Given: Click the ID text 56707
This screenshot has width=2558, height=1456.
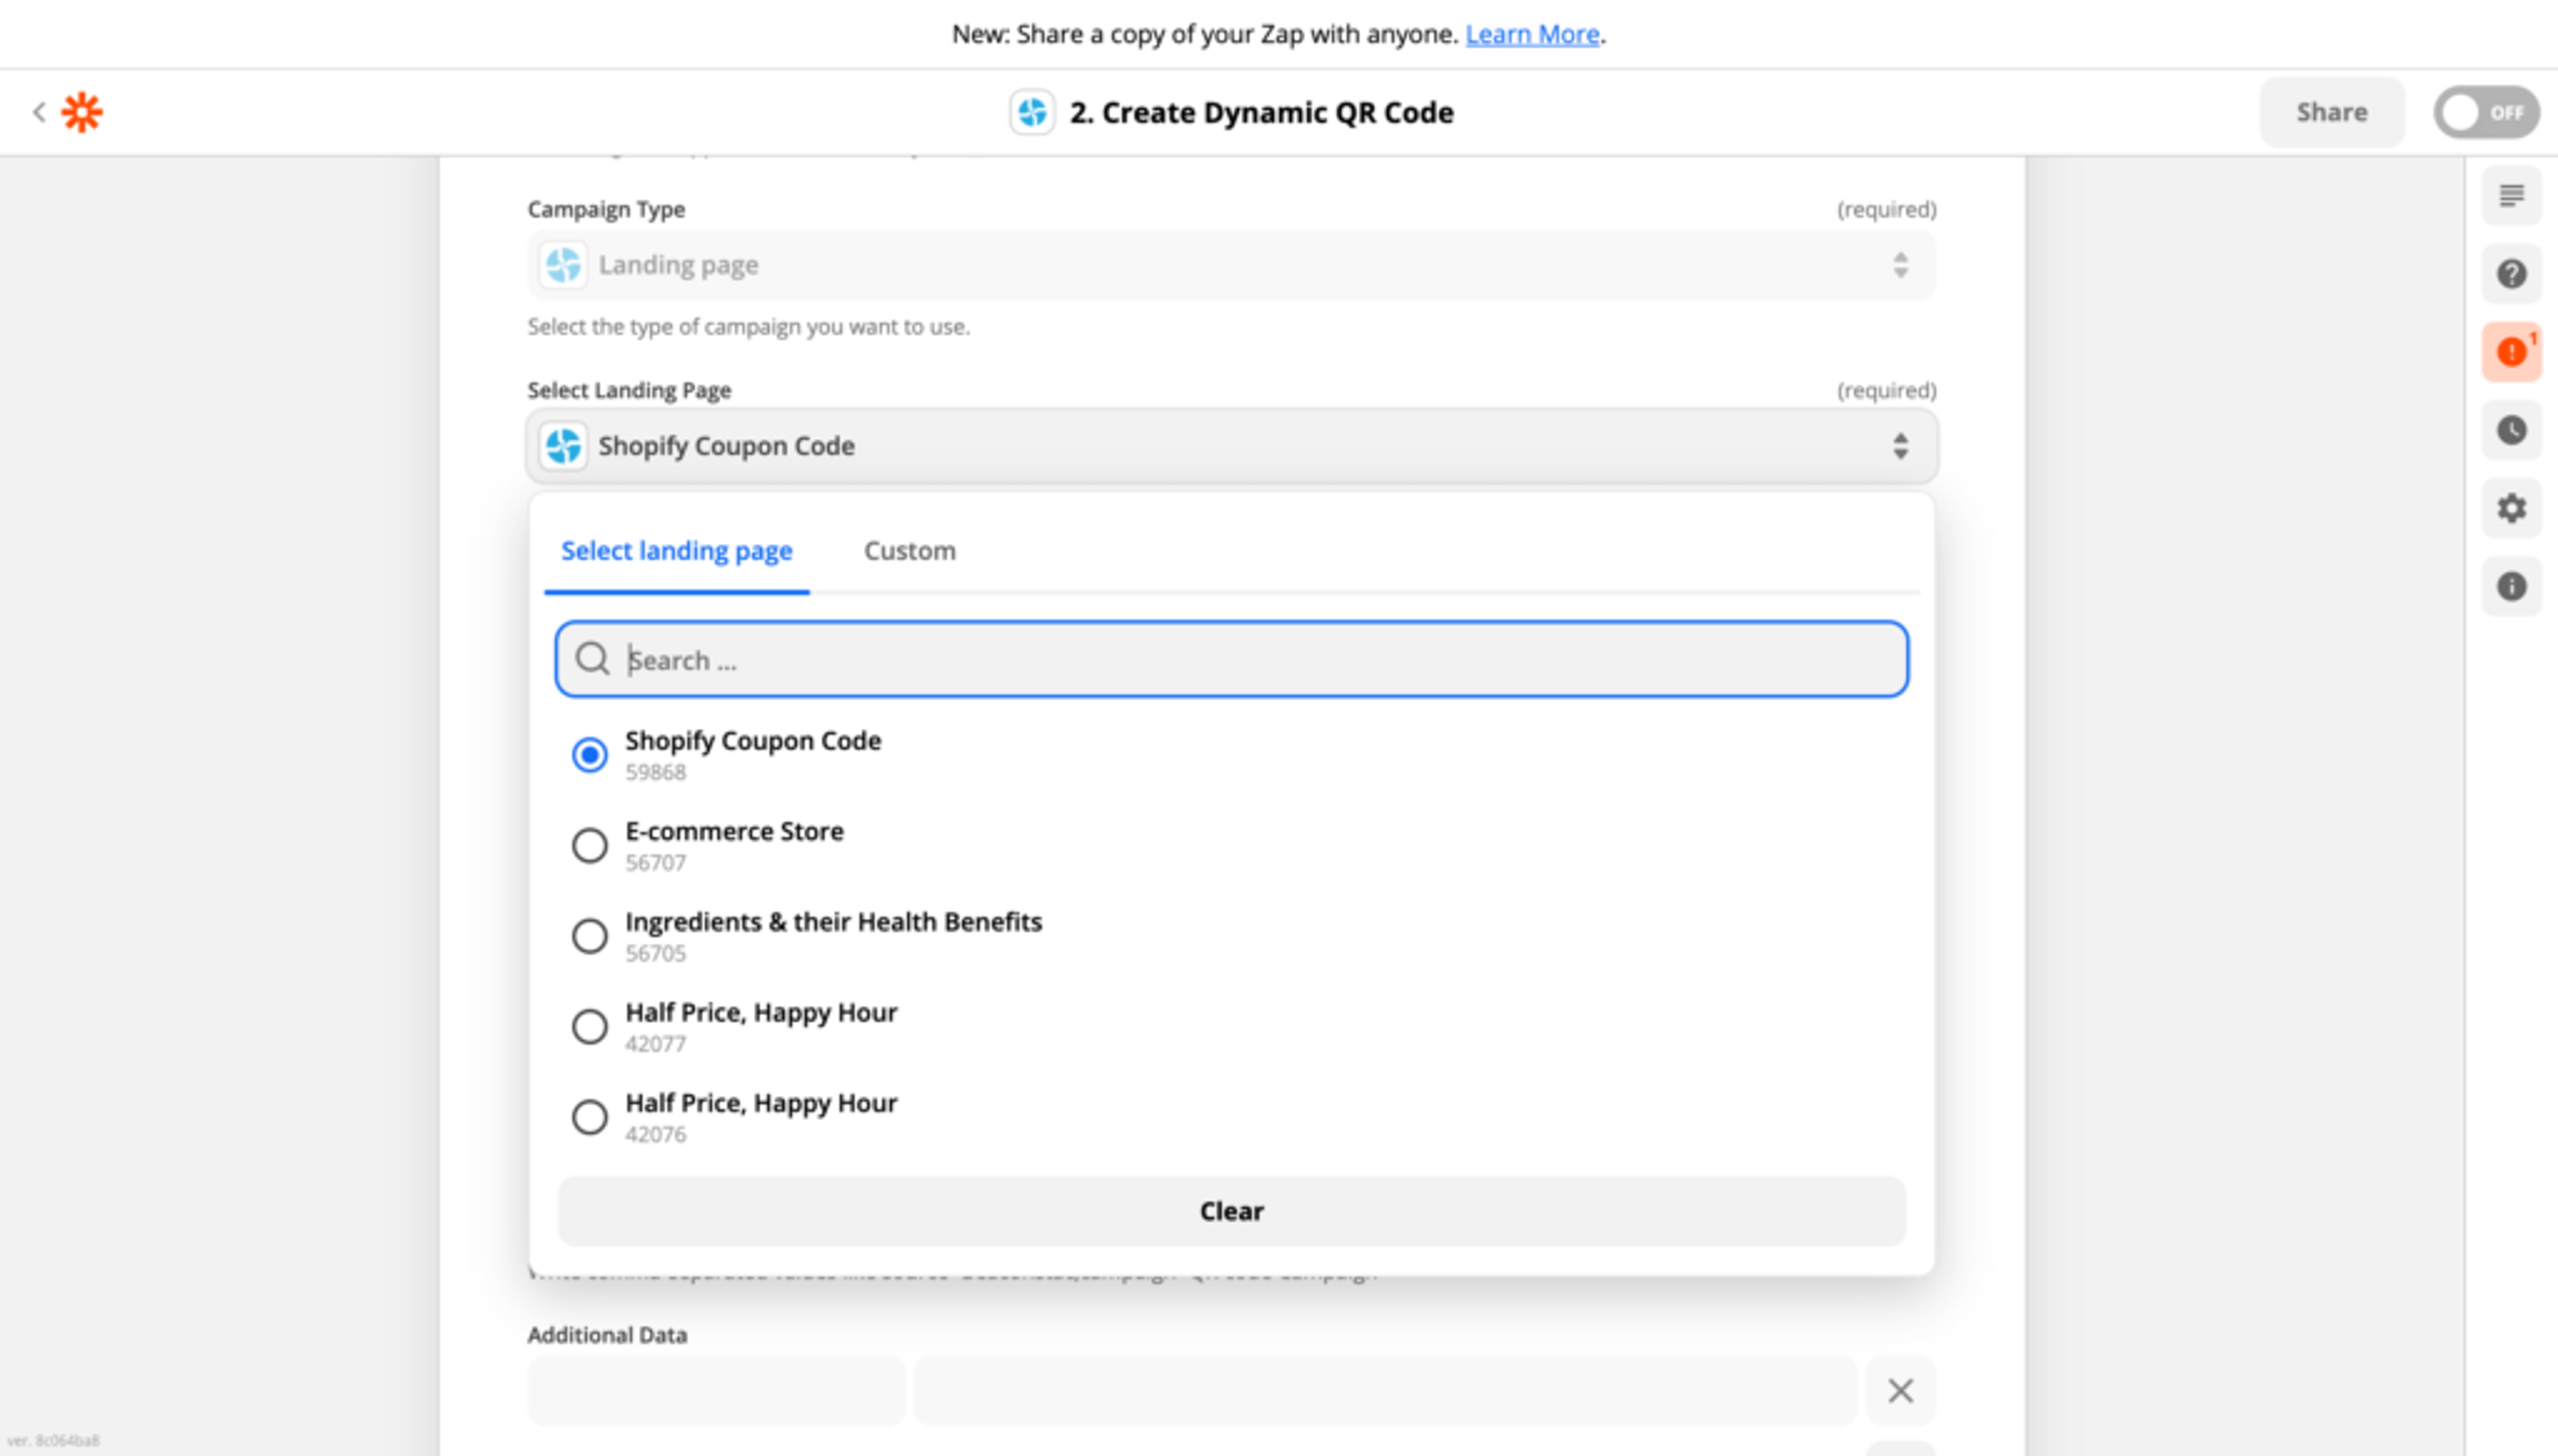Looking at the screenshot, I should 655,863.
